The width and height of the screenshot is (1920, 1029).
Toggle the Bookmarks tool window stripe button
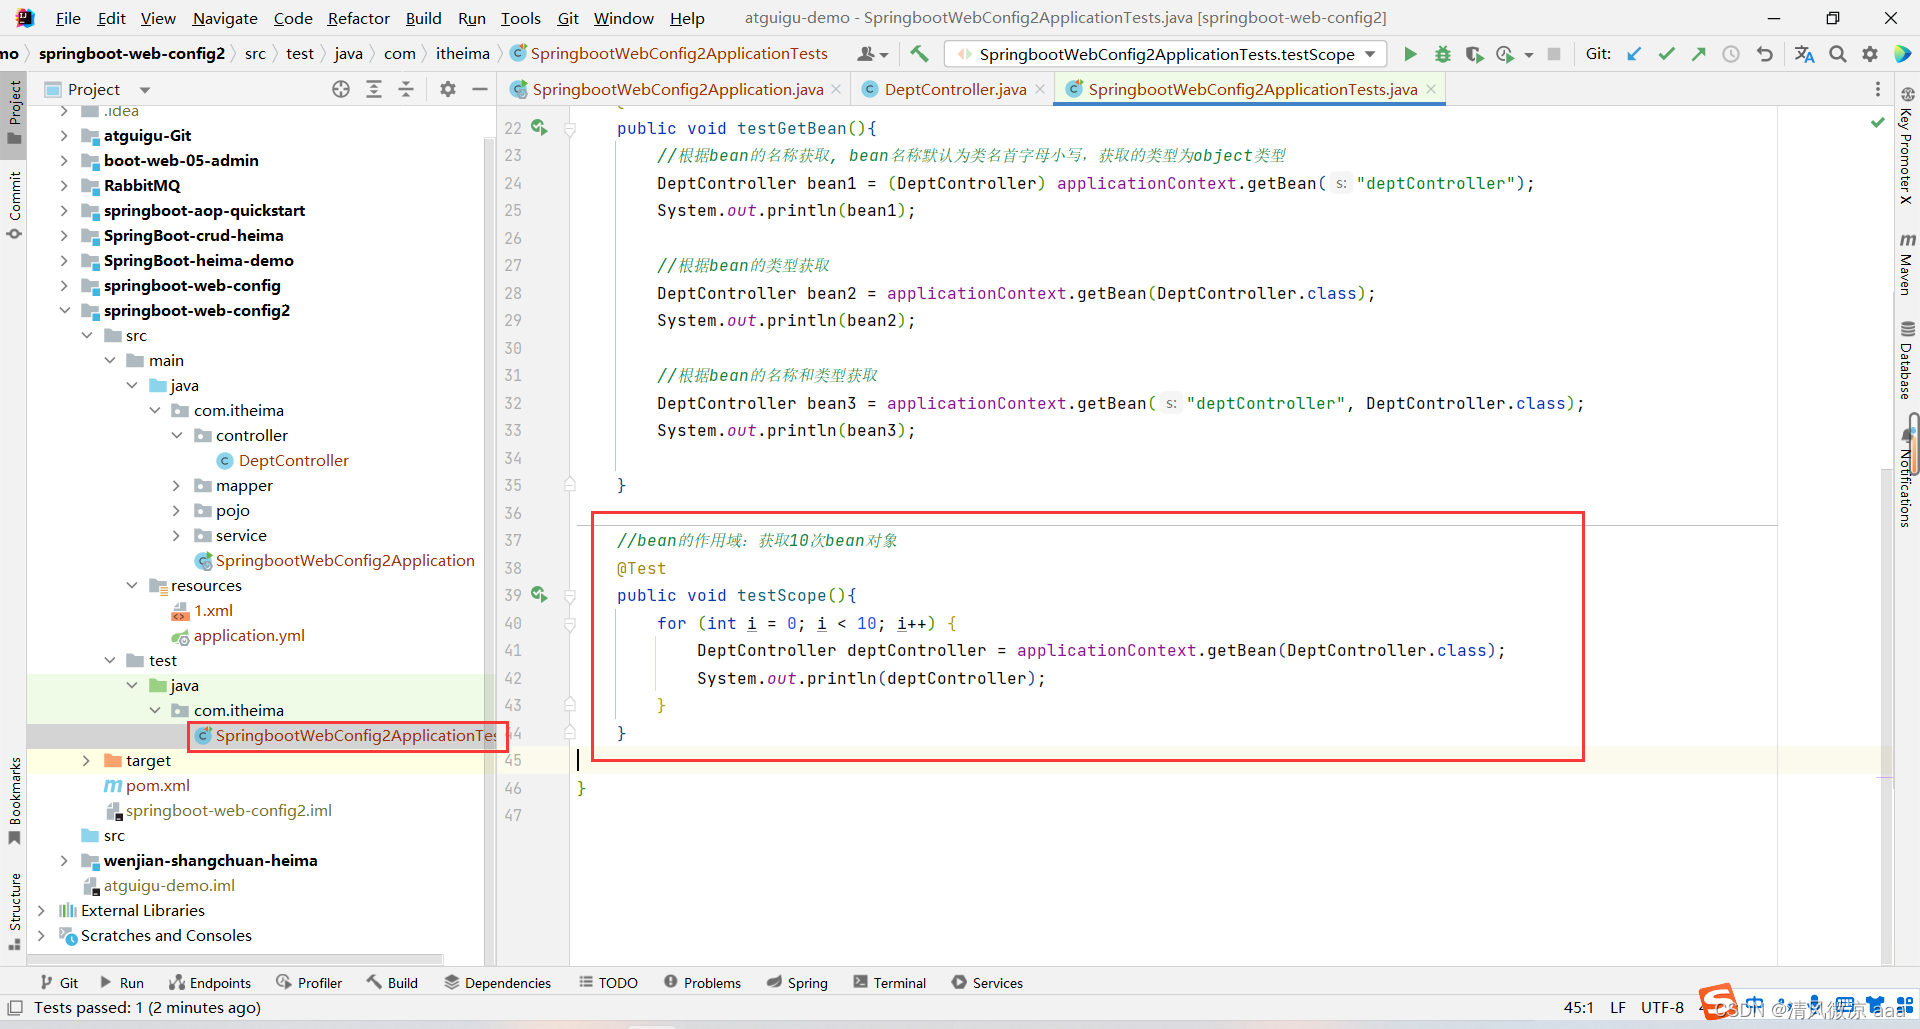[x=14, y=800]
